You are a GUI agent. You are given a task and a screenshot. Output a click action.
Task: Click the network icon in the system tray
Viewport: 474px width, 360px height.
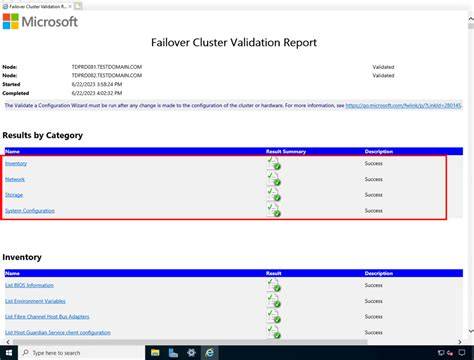(441, 353)
